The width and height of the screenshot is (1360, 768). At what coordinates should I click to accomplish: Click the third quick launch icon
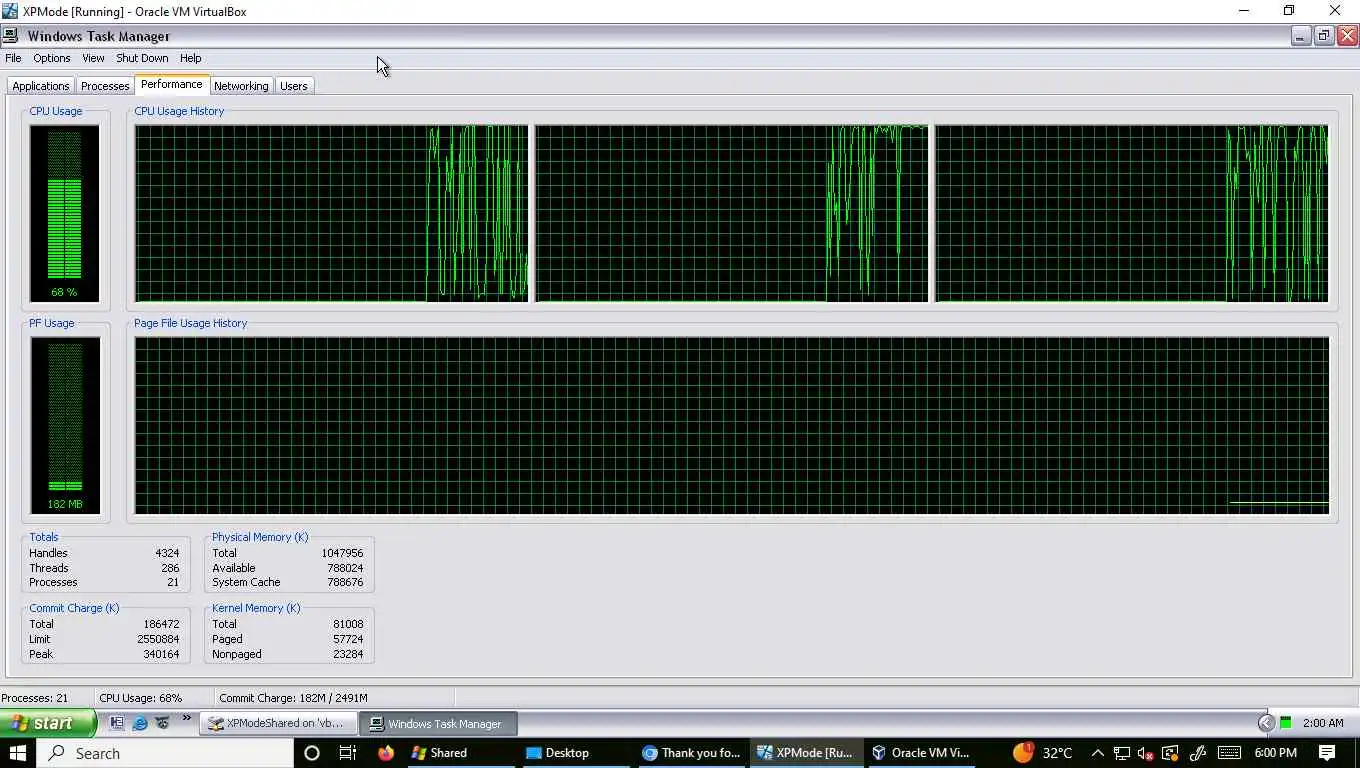coord(162,723)
